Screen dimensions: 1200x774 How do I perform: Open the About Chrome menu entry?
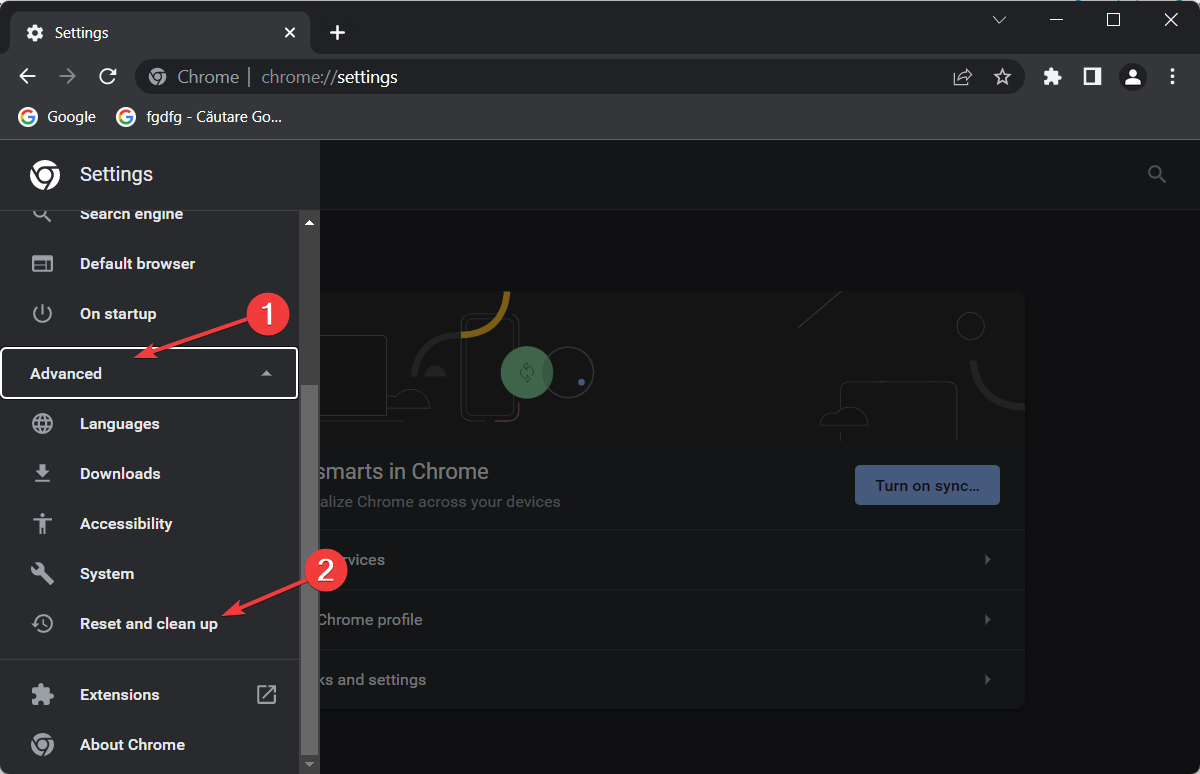pyautogui.click(x=132, y=744)
